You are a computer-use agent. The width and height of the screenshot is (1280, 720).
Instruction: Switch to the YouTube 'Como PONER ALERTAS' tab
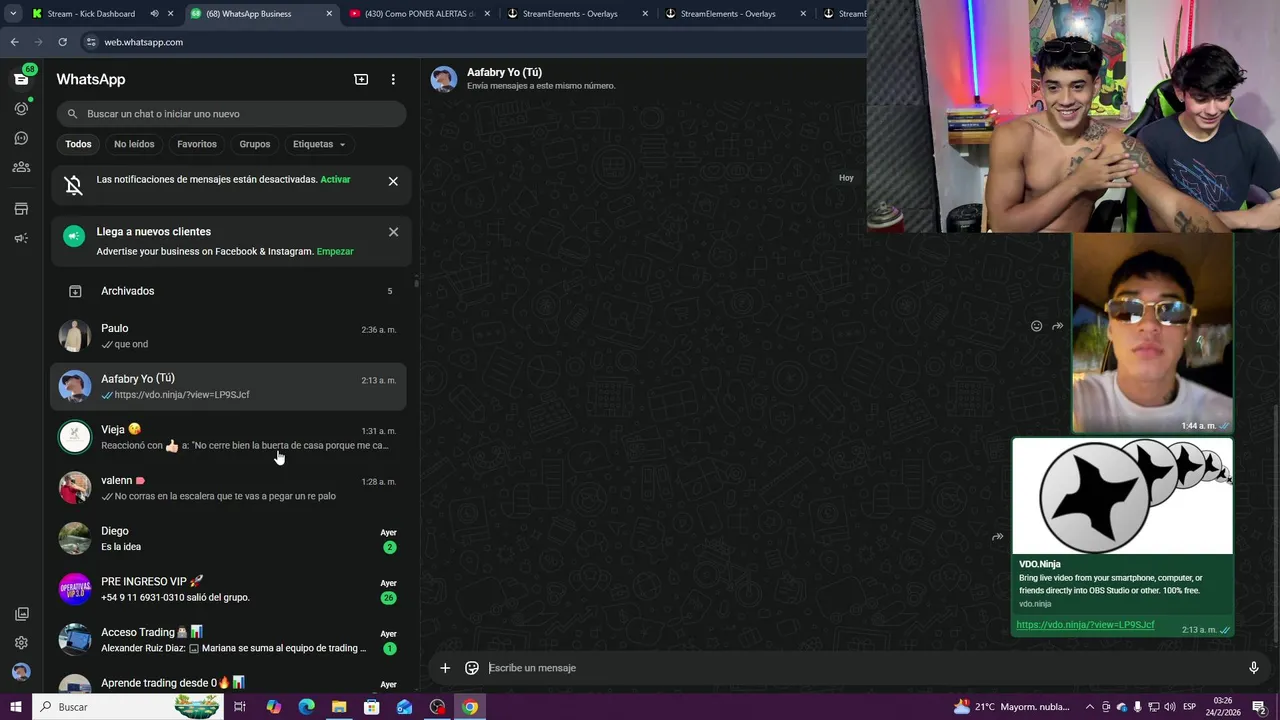click(x=418, y=14)
